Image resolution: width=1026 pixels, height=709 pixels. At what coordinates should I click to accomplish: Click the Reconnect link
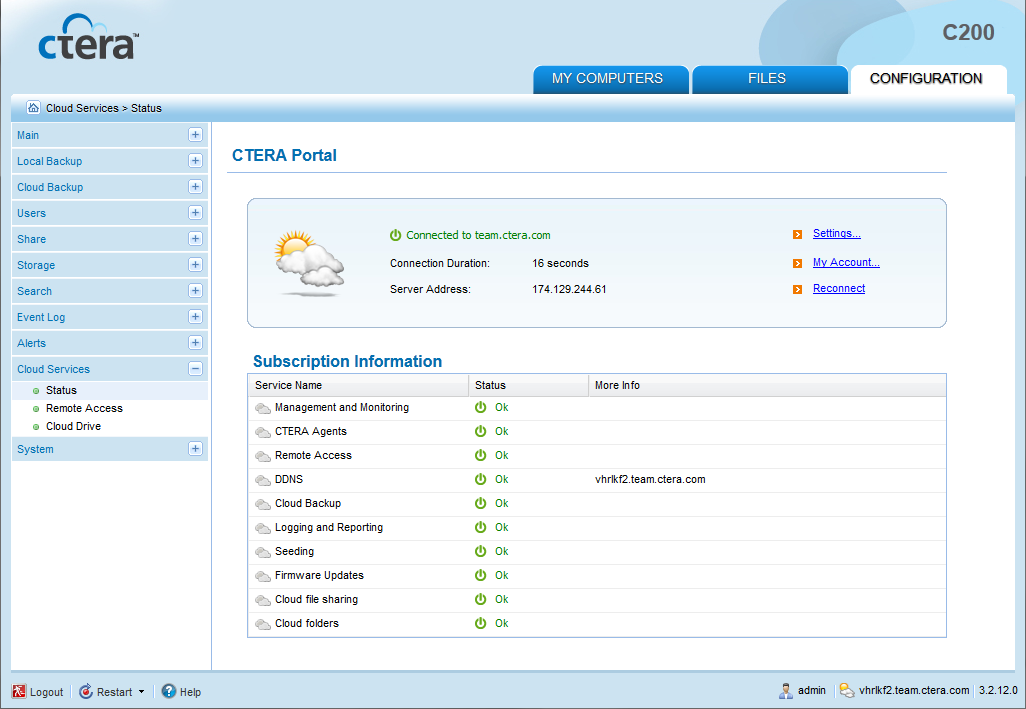point(839,288)
